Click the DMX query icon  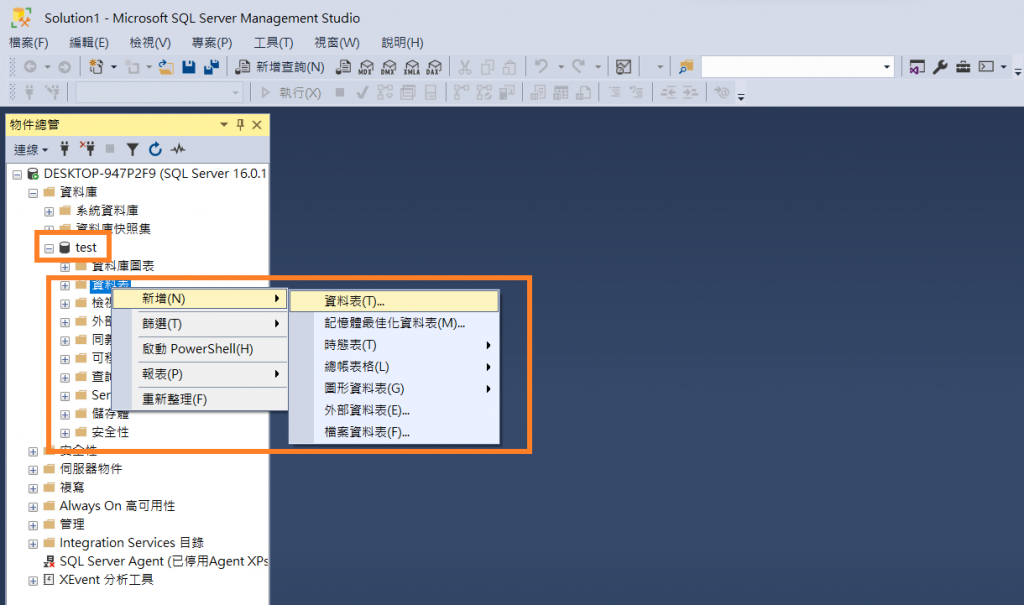[x=389, y=67]
